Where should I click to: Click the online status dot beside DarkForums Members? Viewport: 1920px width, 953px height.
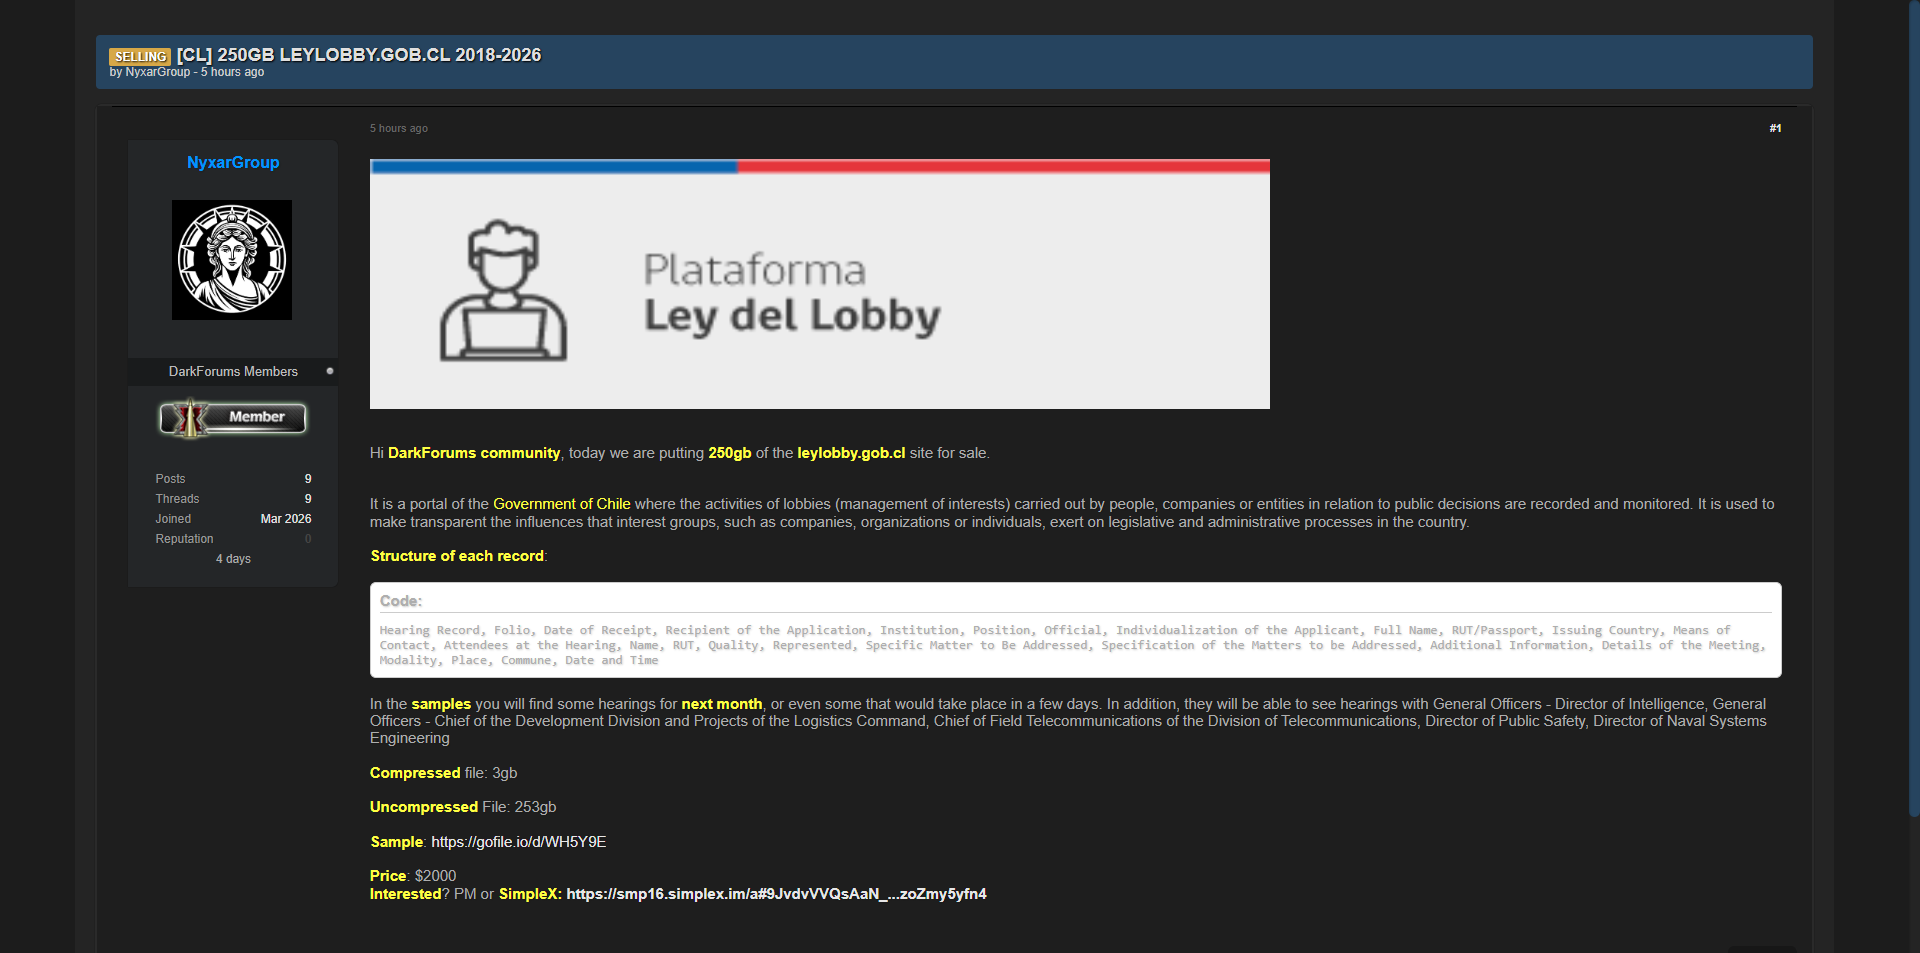pos(330,371)
